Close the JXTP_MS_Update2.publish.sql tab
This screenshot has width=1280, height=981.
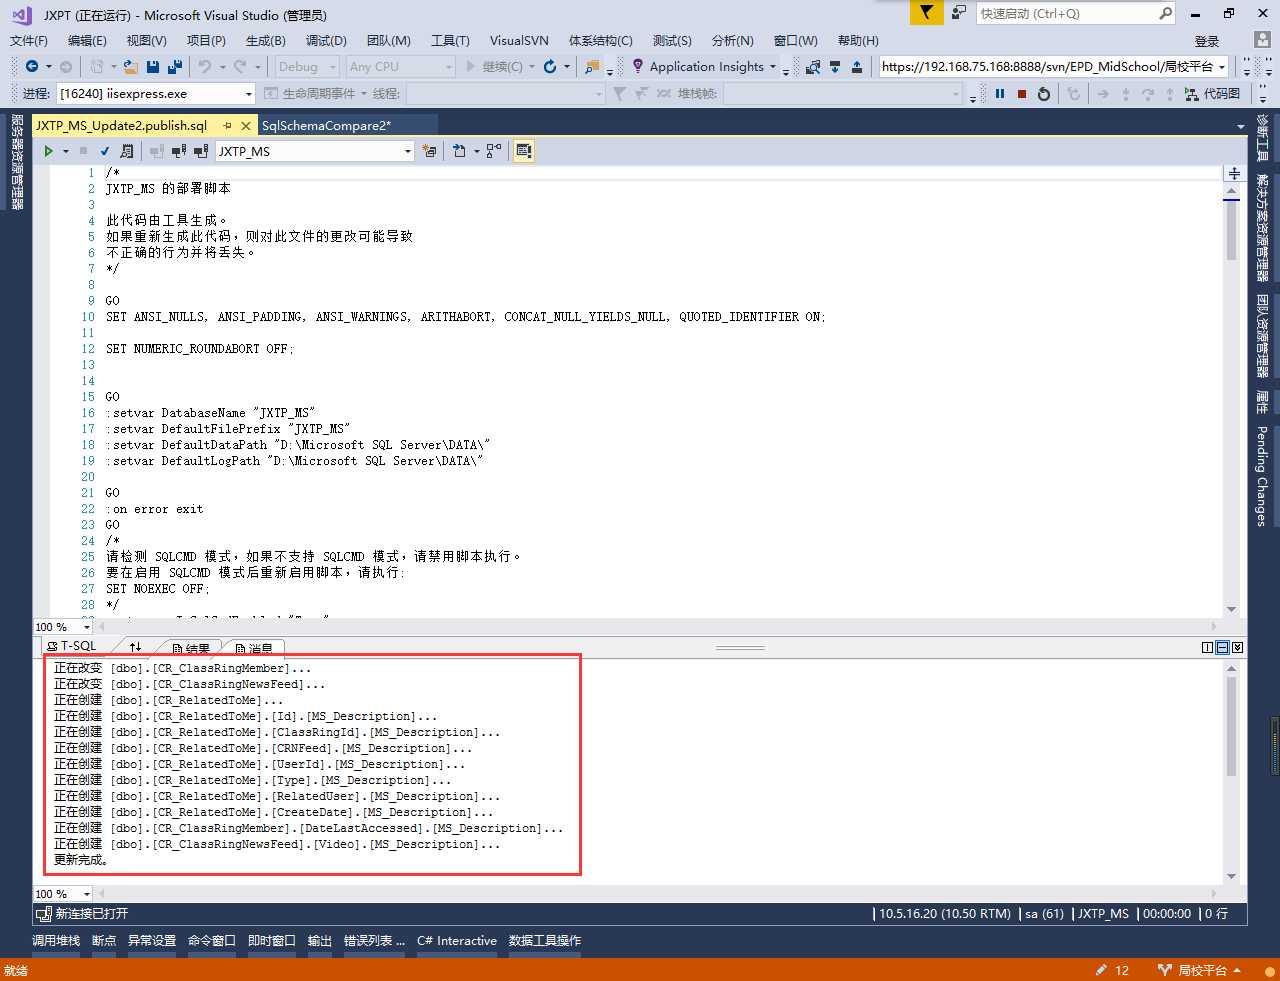(246, 126)
